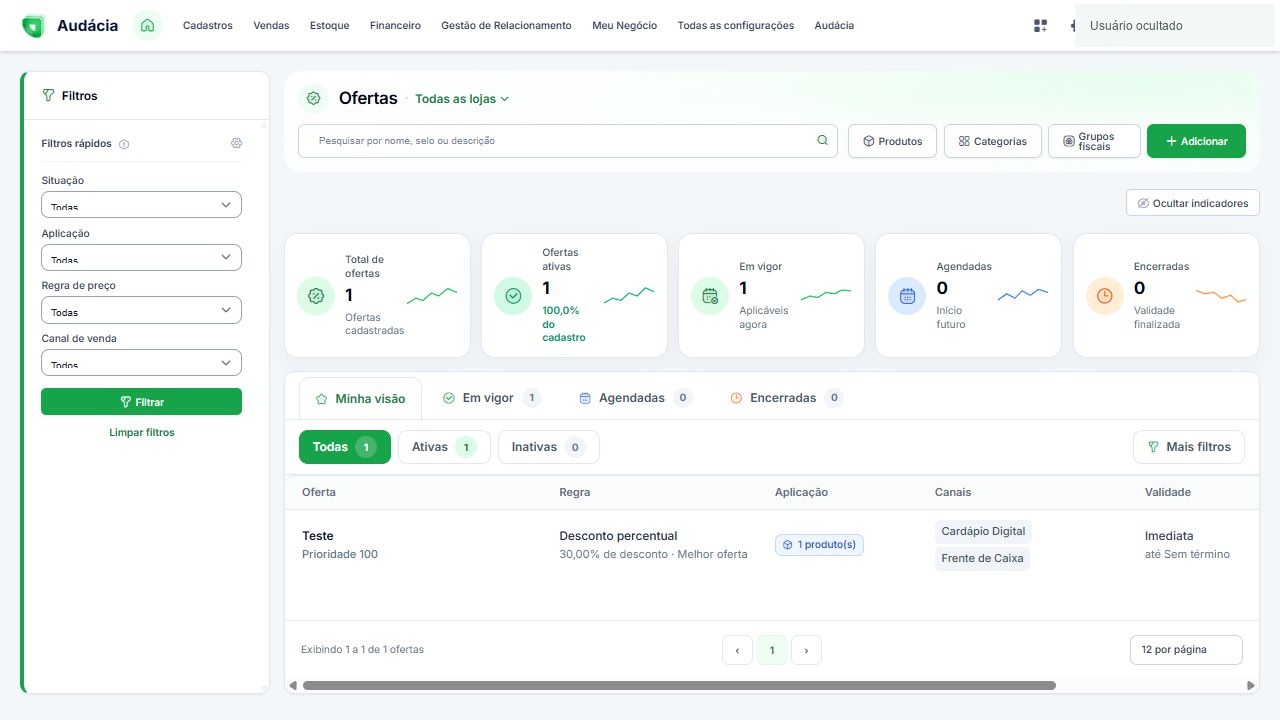Image resolution: width=1280 pixels, height=720 pixels.
Task: Open the home icon button
Action: (147, 26)
